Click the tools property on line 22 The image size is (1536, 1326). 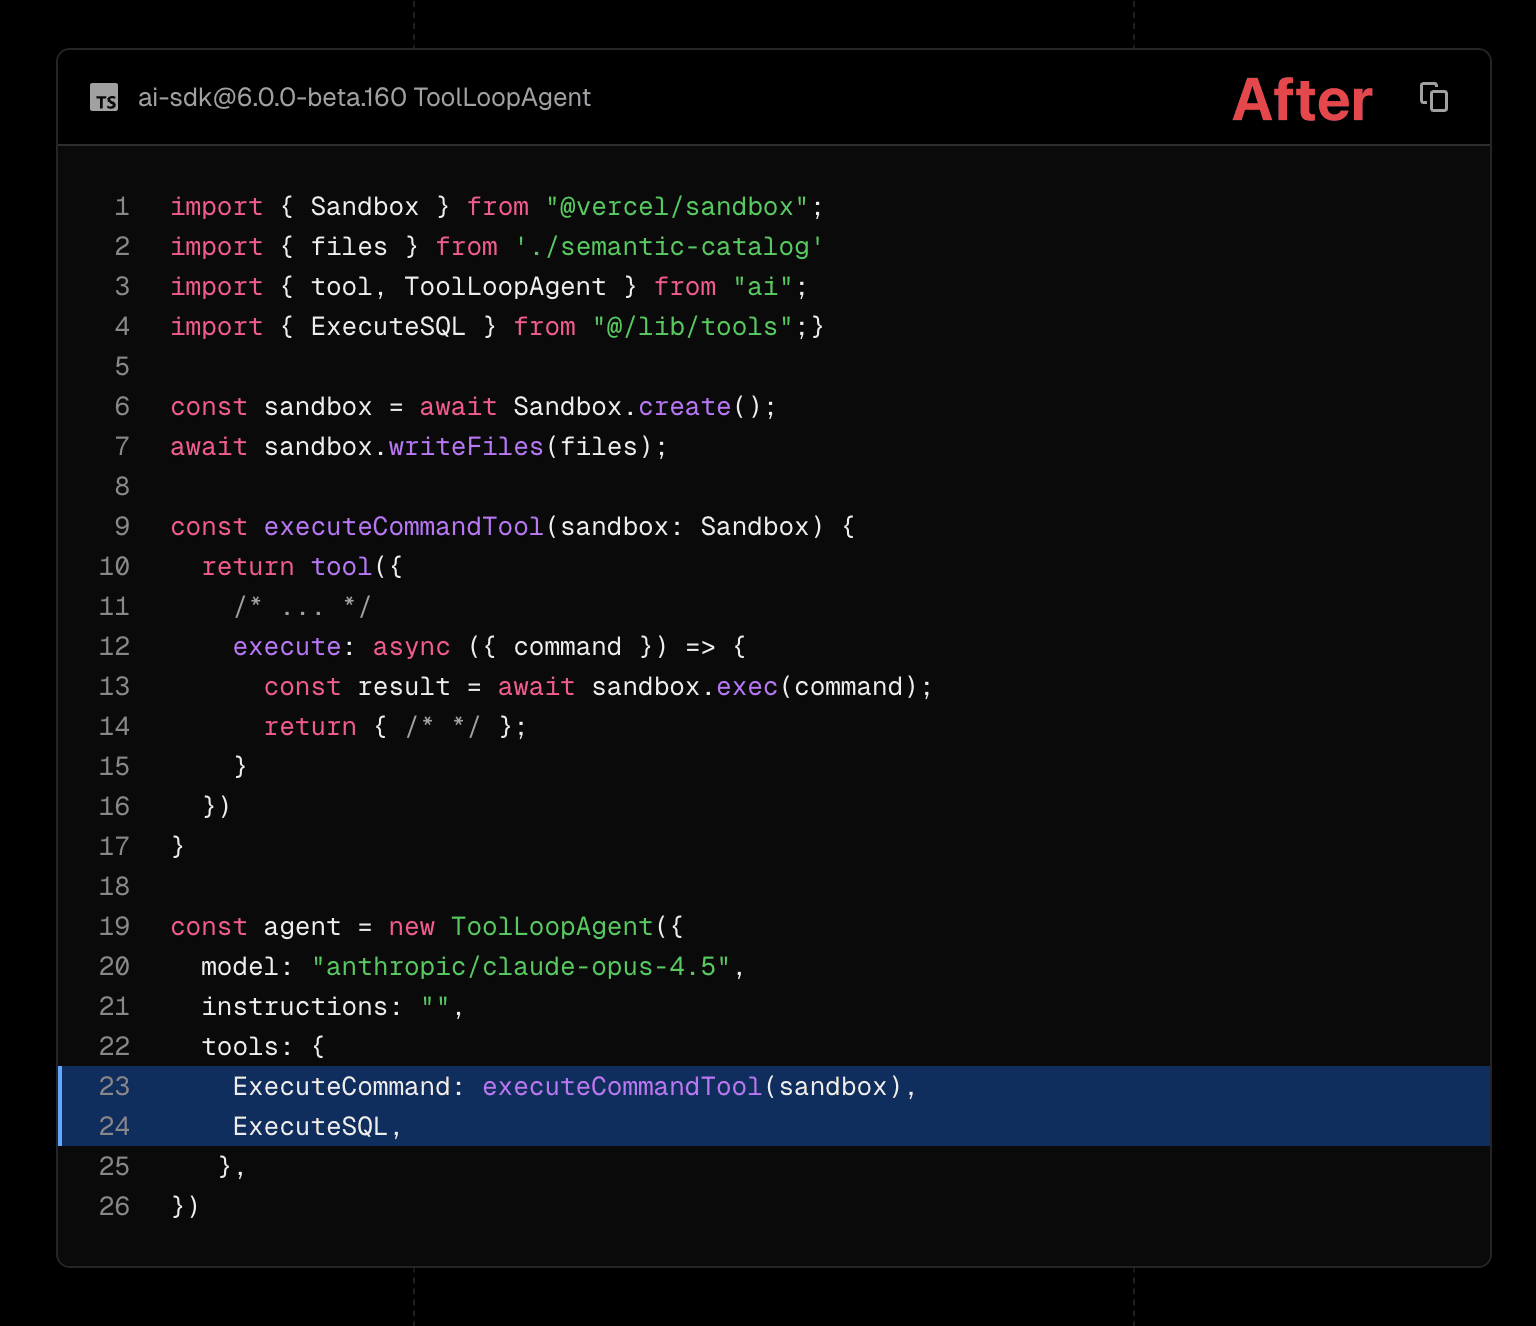238,1047
